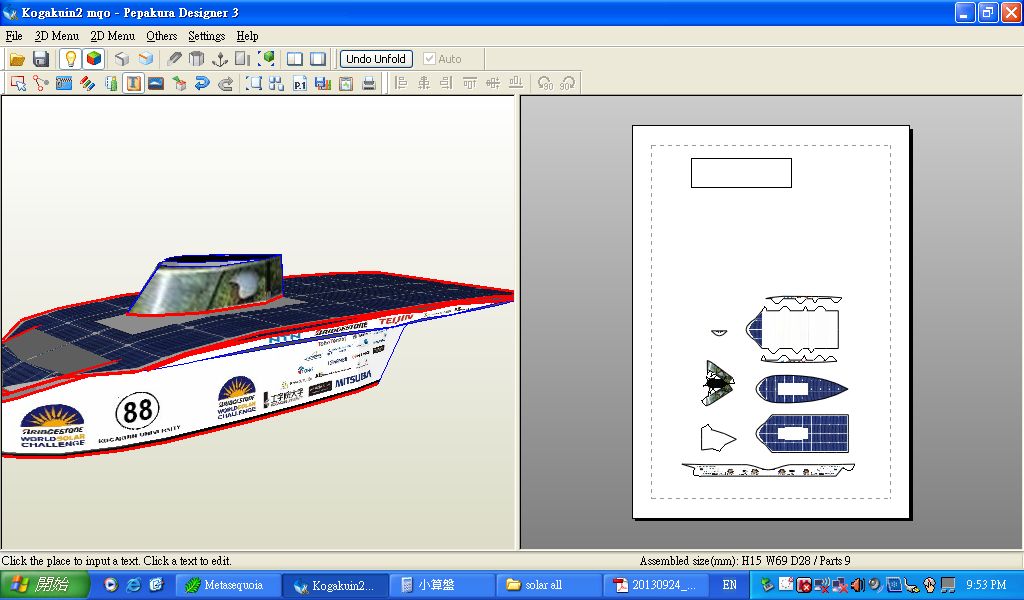The image size is (1024, 600).
Task: Open the 2D Menu
Action: (112, 36)
